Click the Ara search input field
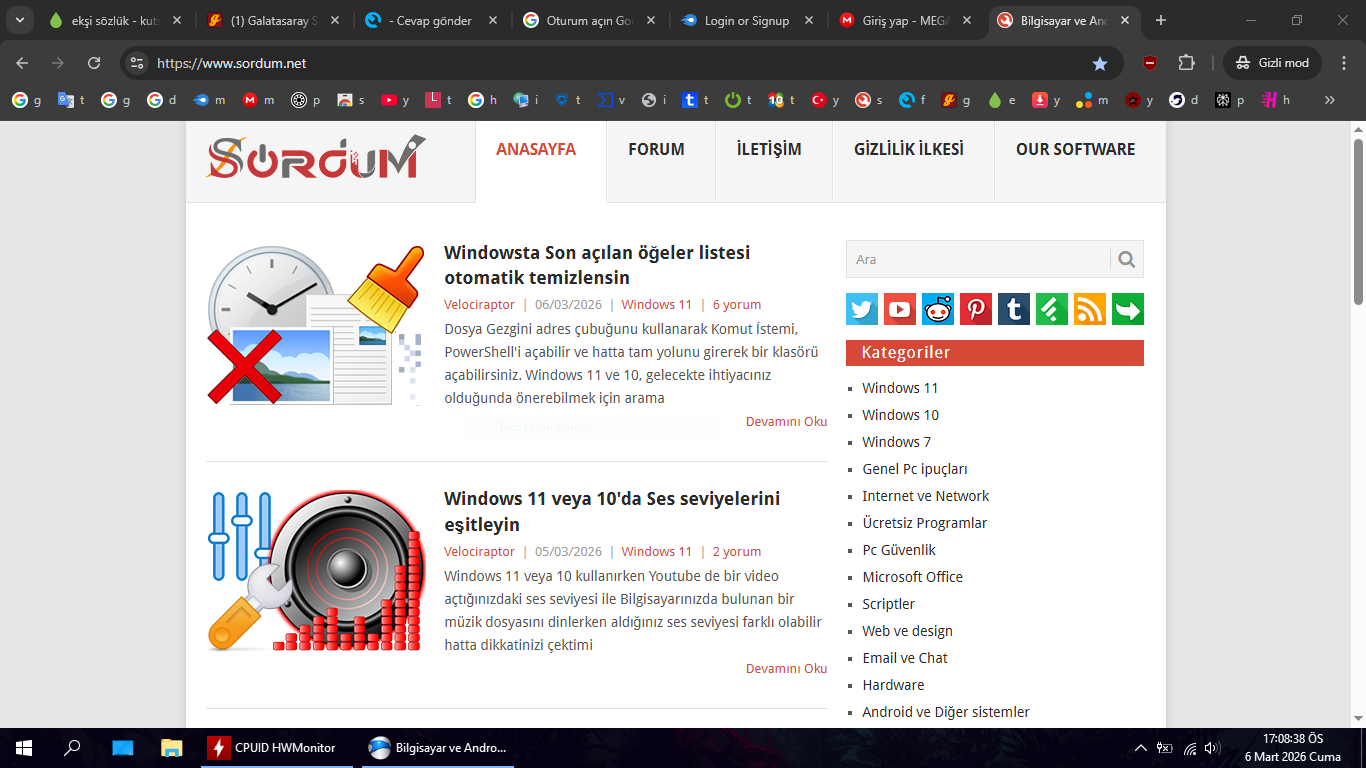This screenshot has height=768, width=1366. tap(978, 260)
